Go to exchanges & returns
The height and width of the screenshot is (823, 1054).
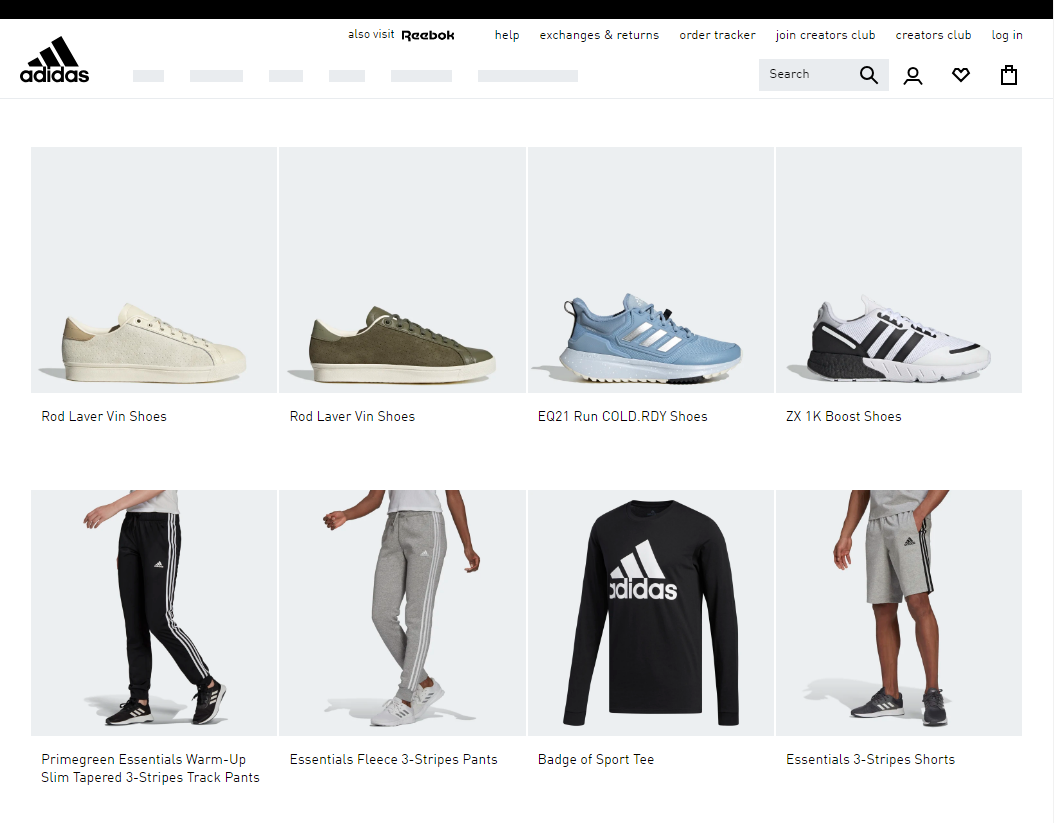599,35
